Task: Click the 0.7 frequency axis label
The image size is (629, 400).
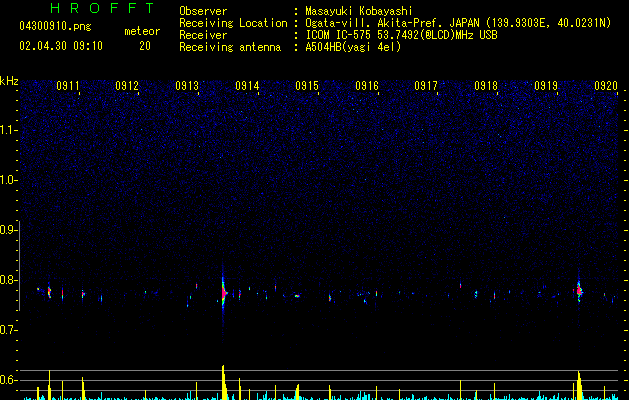Action: pos(9,330)
